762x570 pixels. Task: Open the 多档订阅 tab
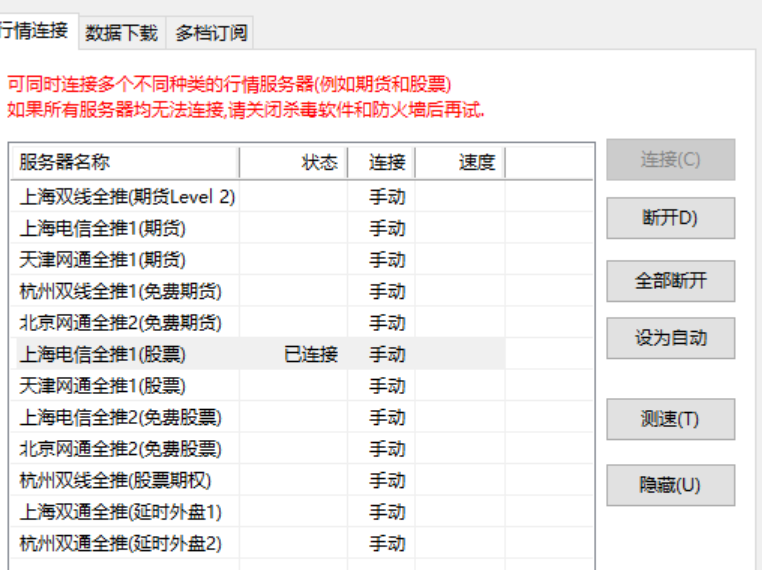pyautogui.click(x=210, y=33)
